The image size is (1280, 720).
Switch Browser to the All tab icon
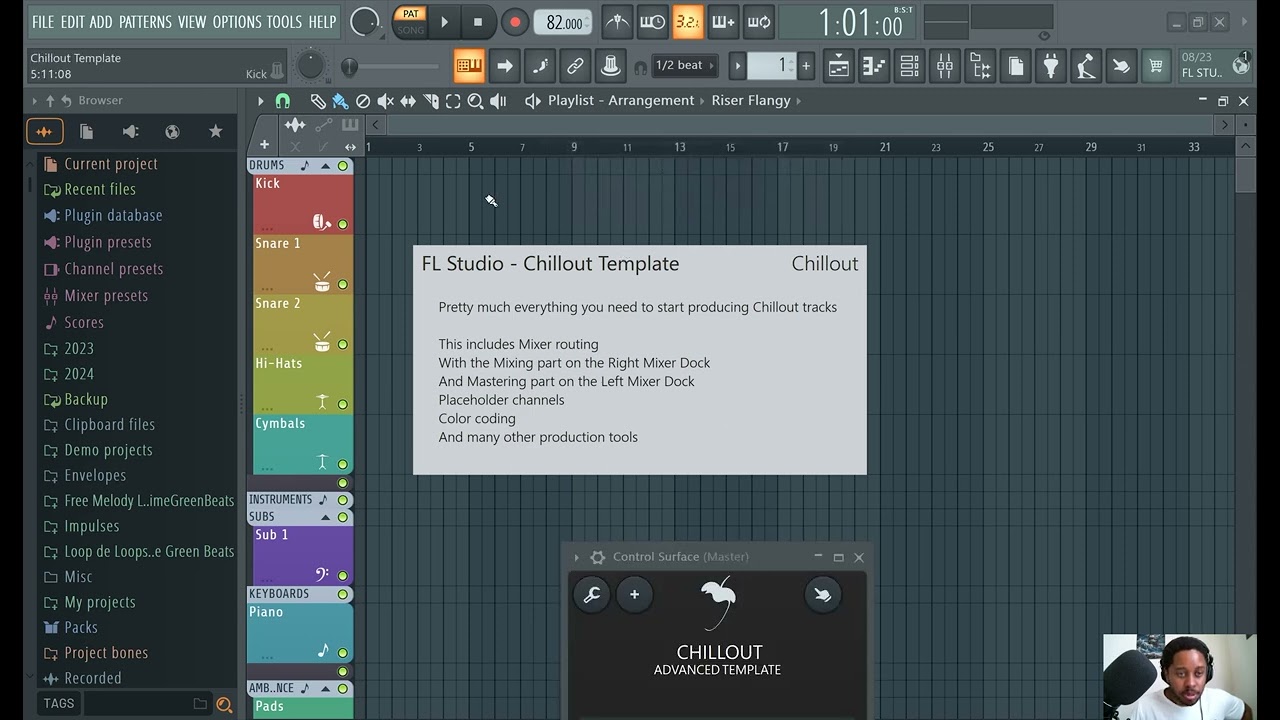pos(44,131)
